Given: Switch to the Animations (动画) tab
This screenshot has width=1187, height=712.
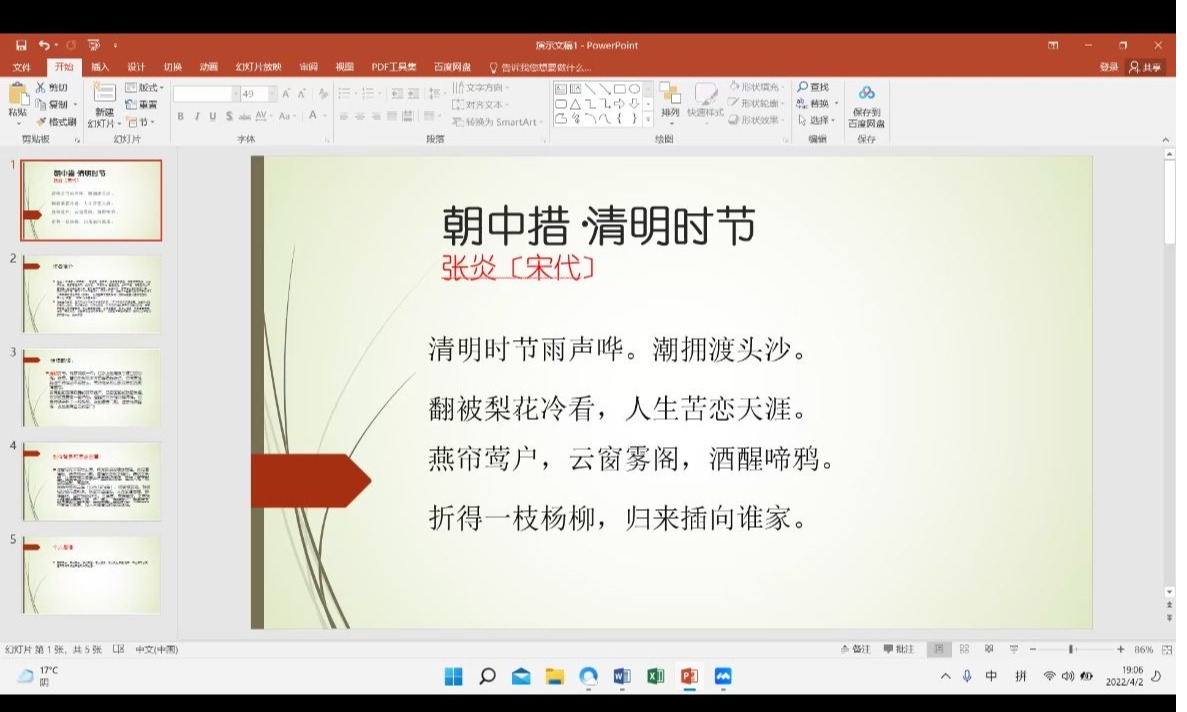Looking at the screenshot, I should pos(208,67).
